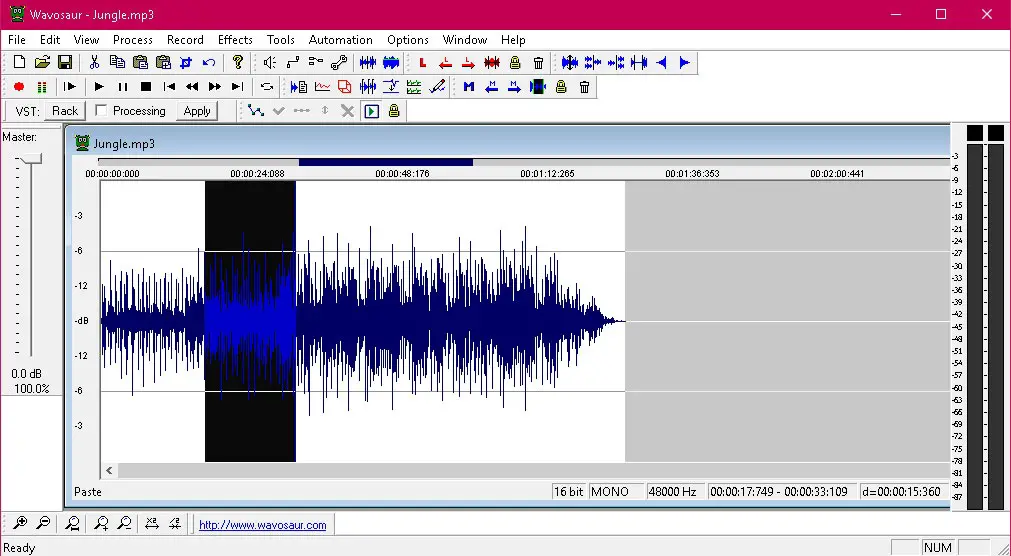Image resolution: width=1011 pixels, height=556 pixels.
Task: Click the red Record button
Action: (x=19, y=87)
